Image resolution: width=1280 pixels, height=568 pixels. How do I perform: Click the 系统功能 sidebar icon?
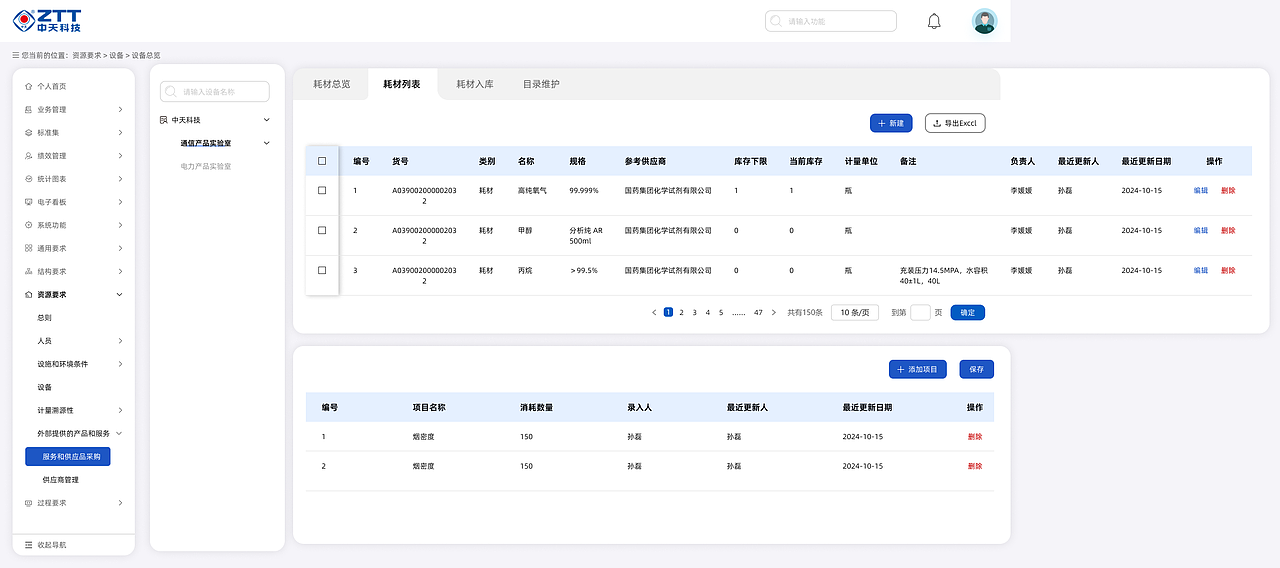pos(28,225)
